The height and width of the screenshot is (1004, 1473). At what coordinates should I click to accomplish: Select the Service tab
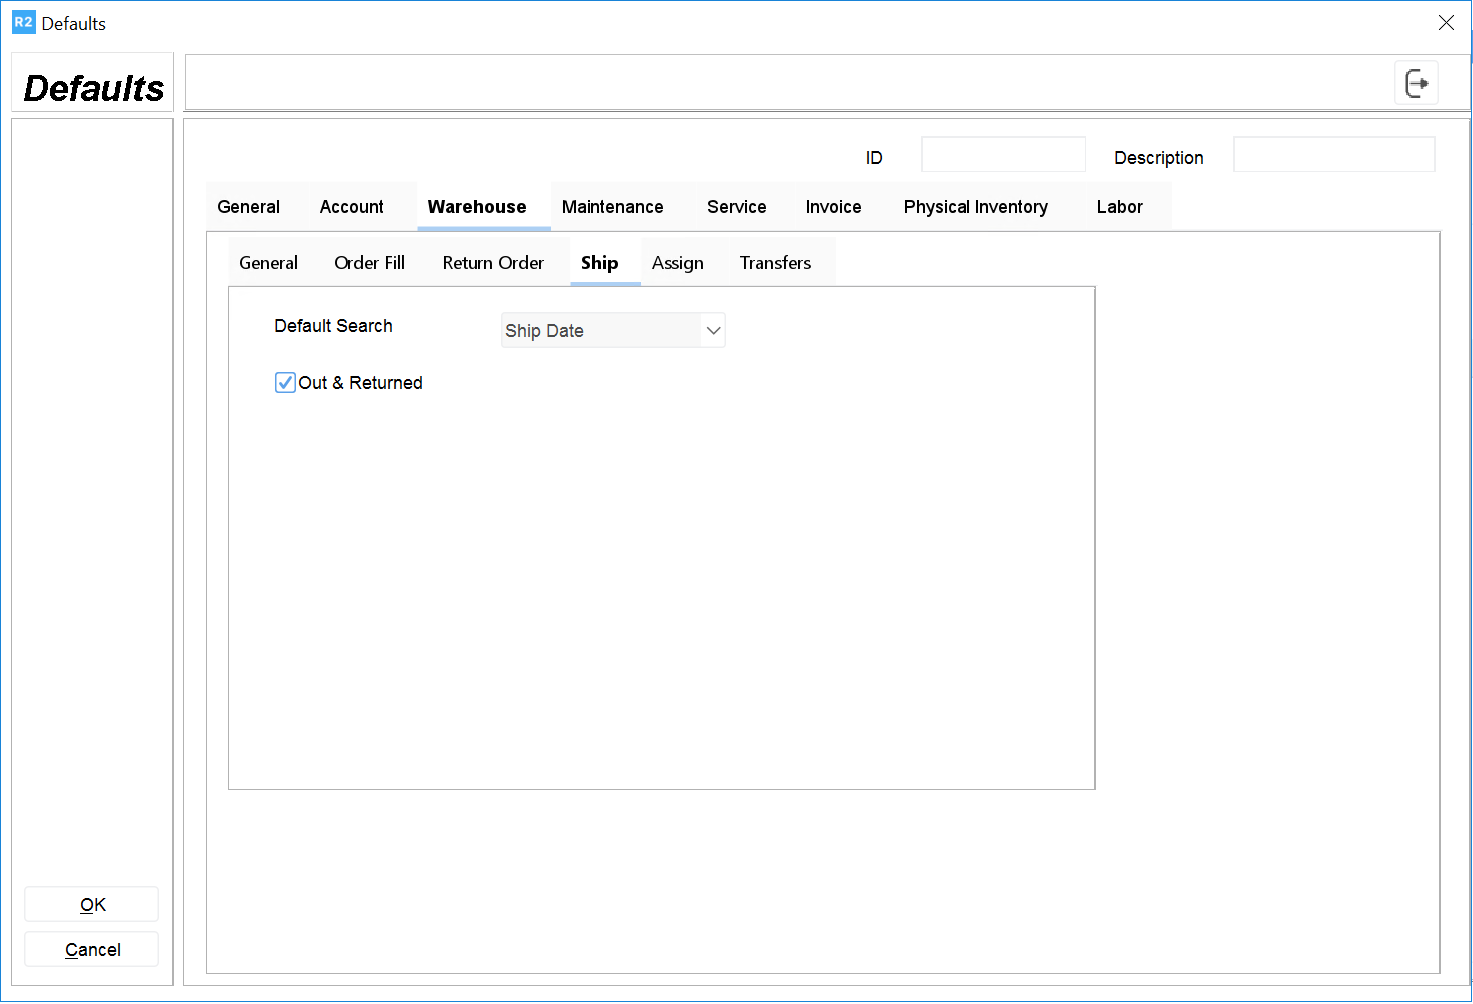point(736,207)
